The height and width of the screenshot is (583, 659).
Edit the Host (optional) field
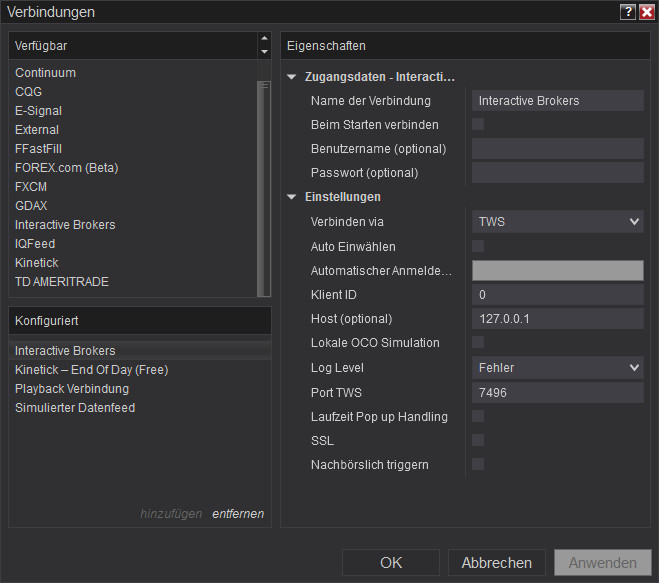pos(558,319)
